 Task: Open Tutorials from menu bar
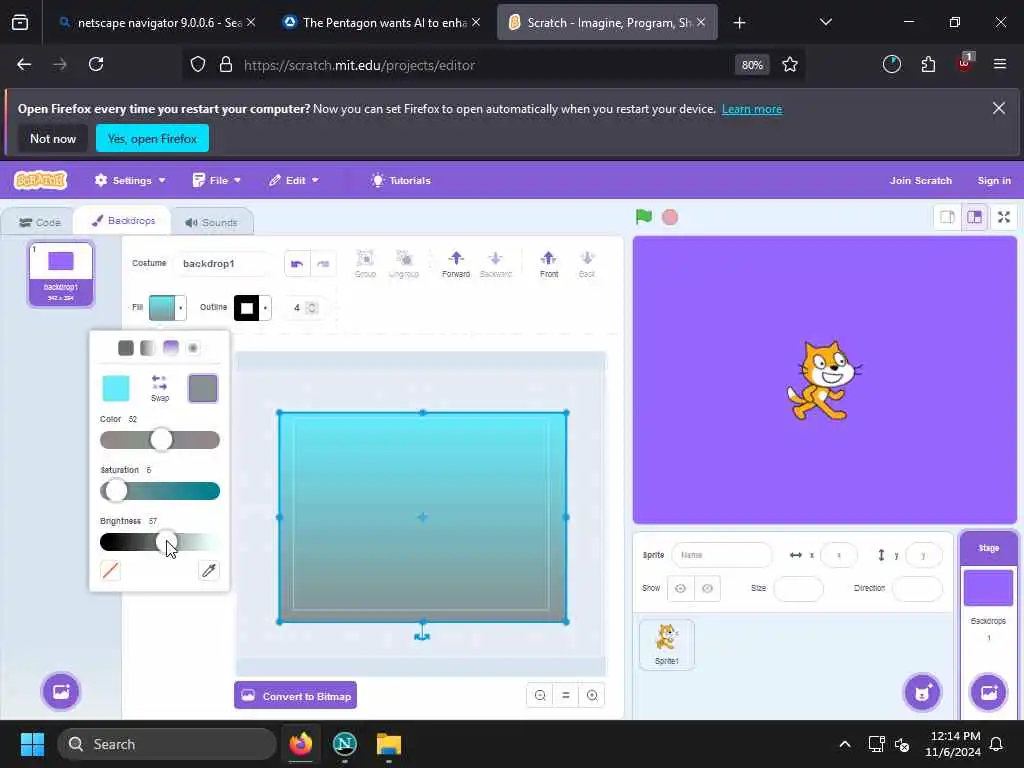tap(401, 180)
